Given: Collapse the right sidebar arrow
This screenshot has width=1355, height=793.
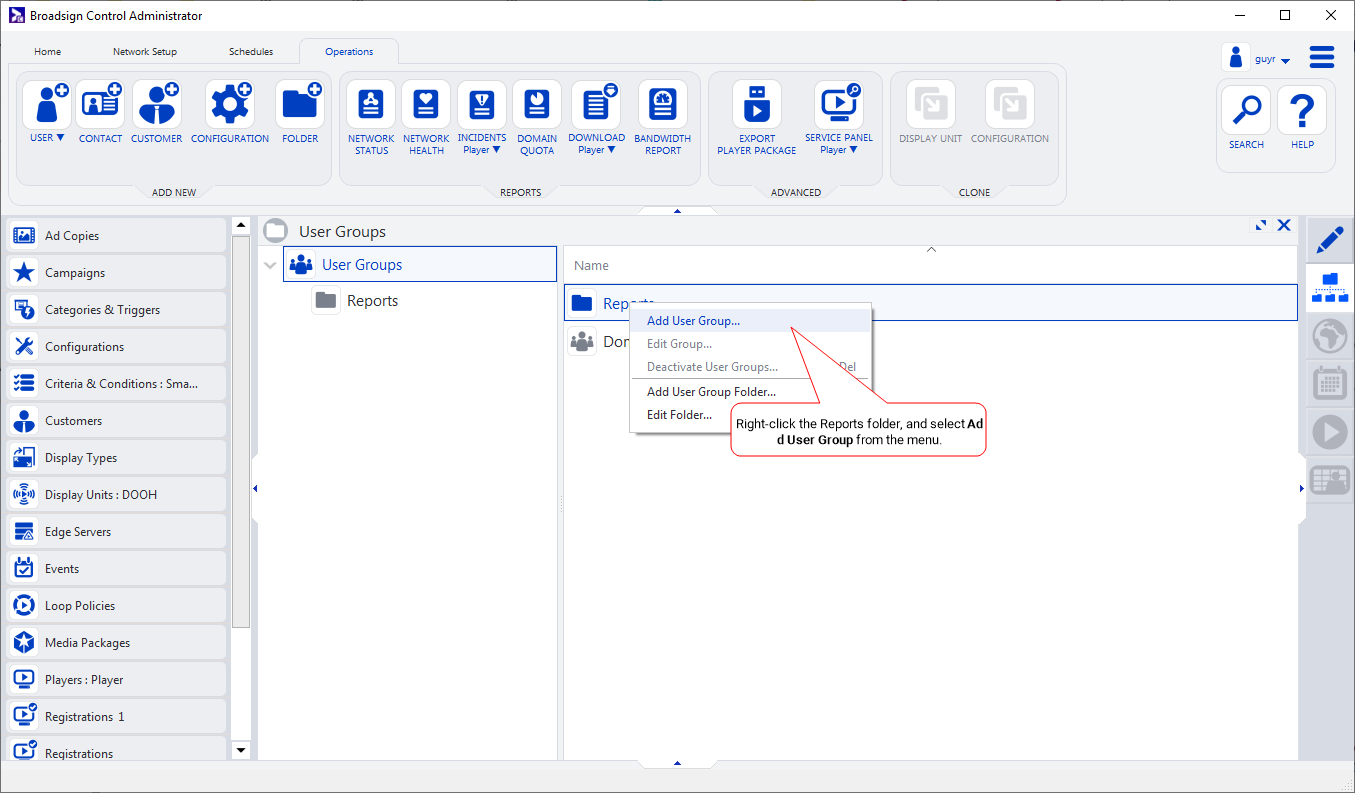Looking at the screenshot, I should [1301, 489].
